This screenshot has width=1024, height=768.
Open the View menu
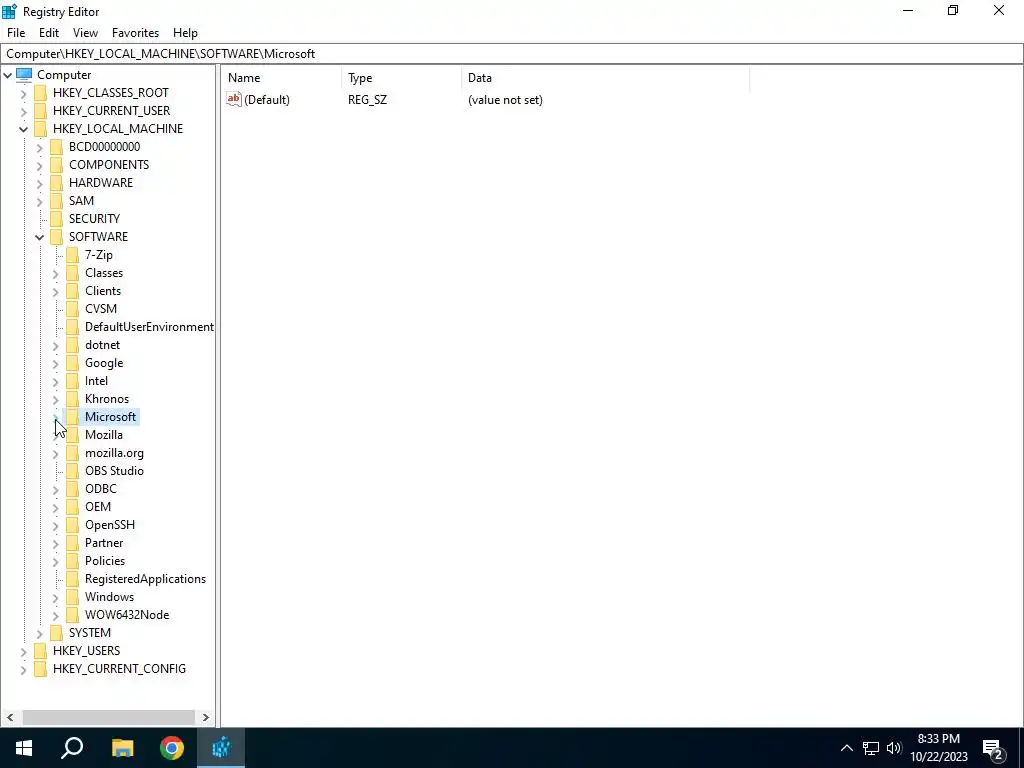[x=86, y=33]
